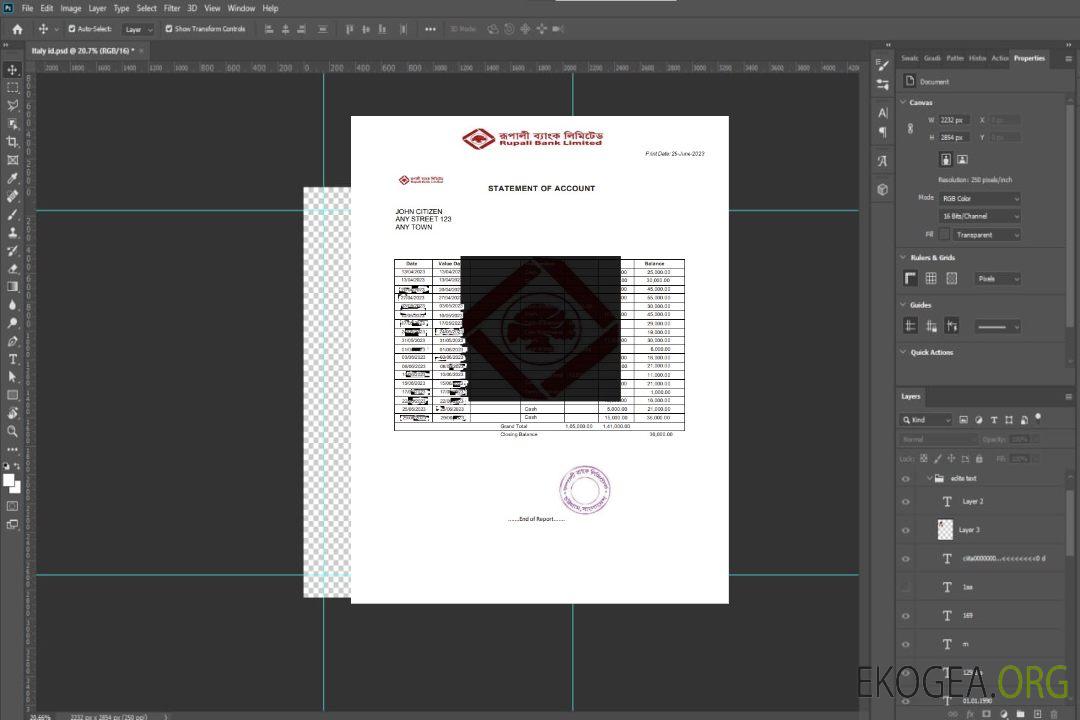Open the Layers panel options menu
The image size is (1080, 720).
pyautogui.click(x=1068, y=396)
